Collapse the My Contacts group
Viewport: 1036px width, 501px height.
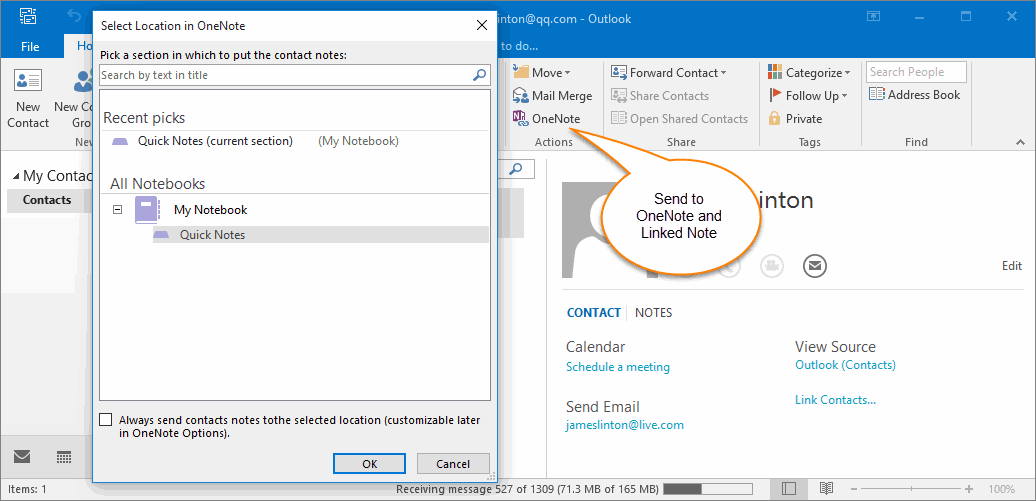[16, 176]
